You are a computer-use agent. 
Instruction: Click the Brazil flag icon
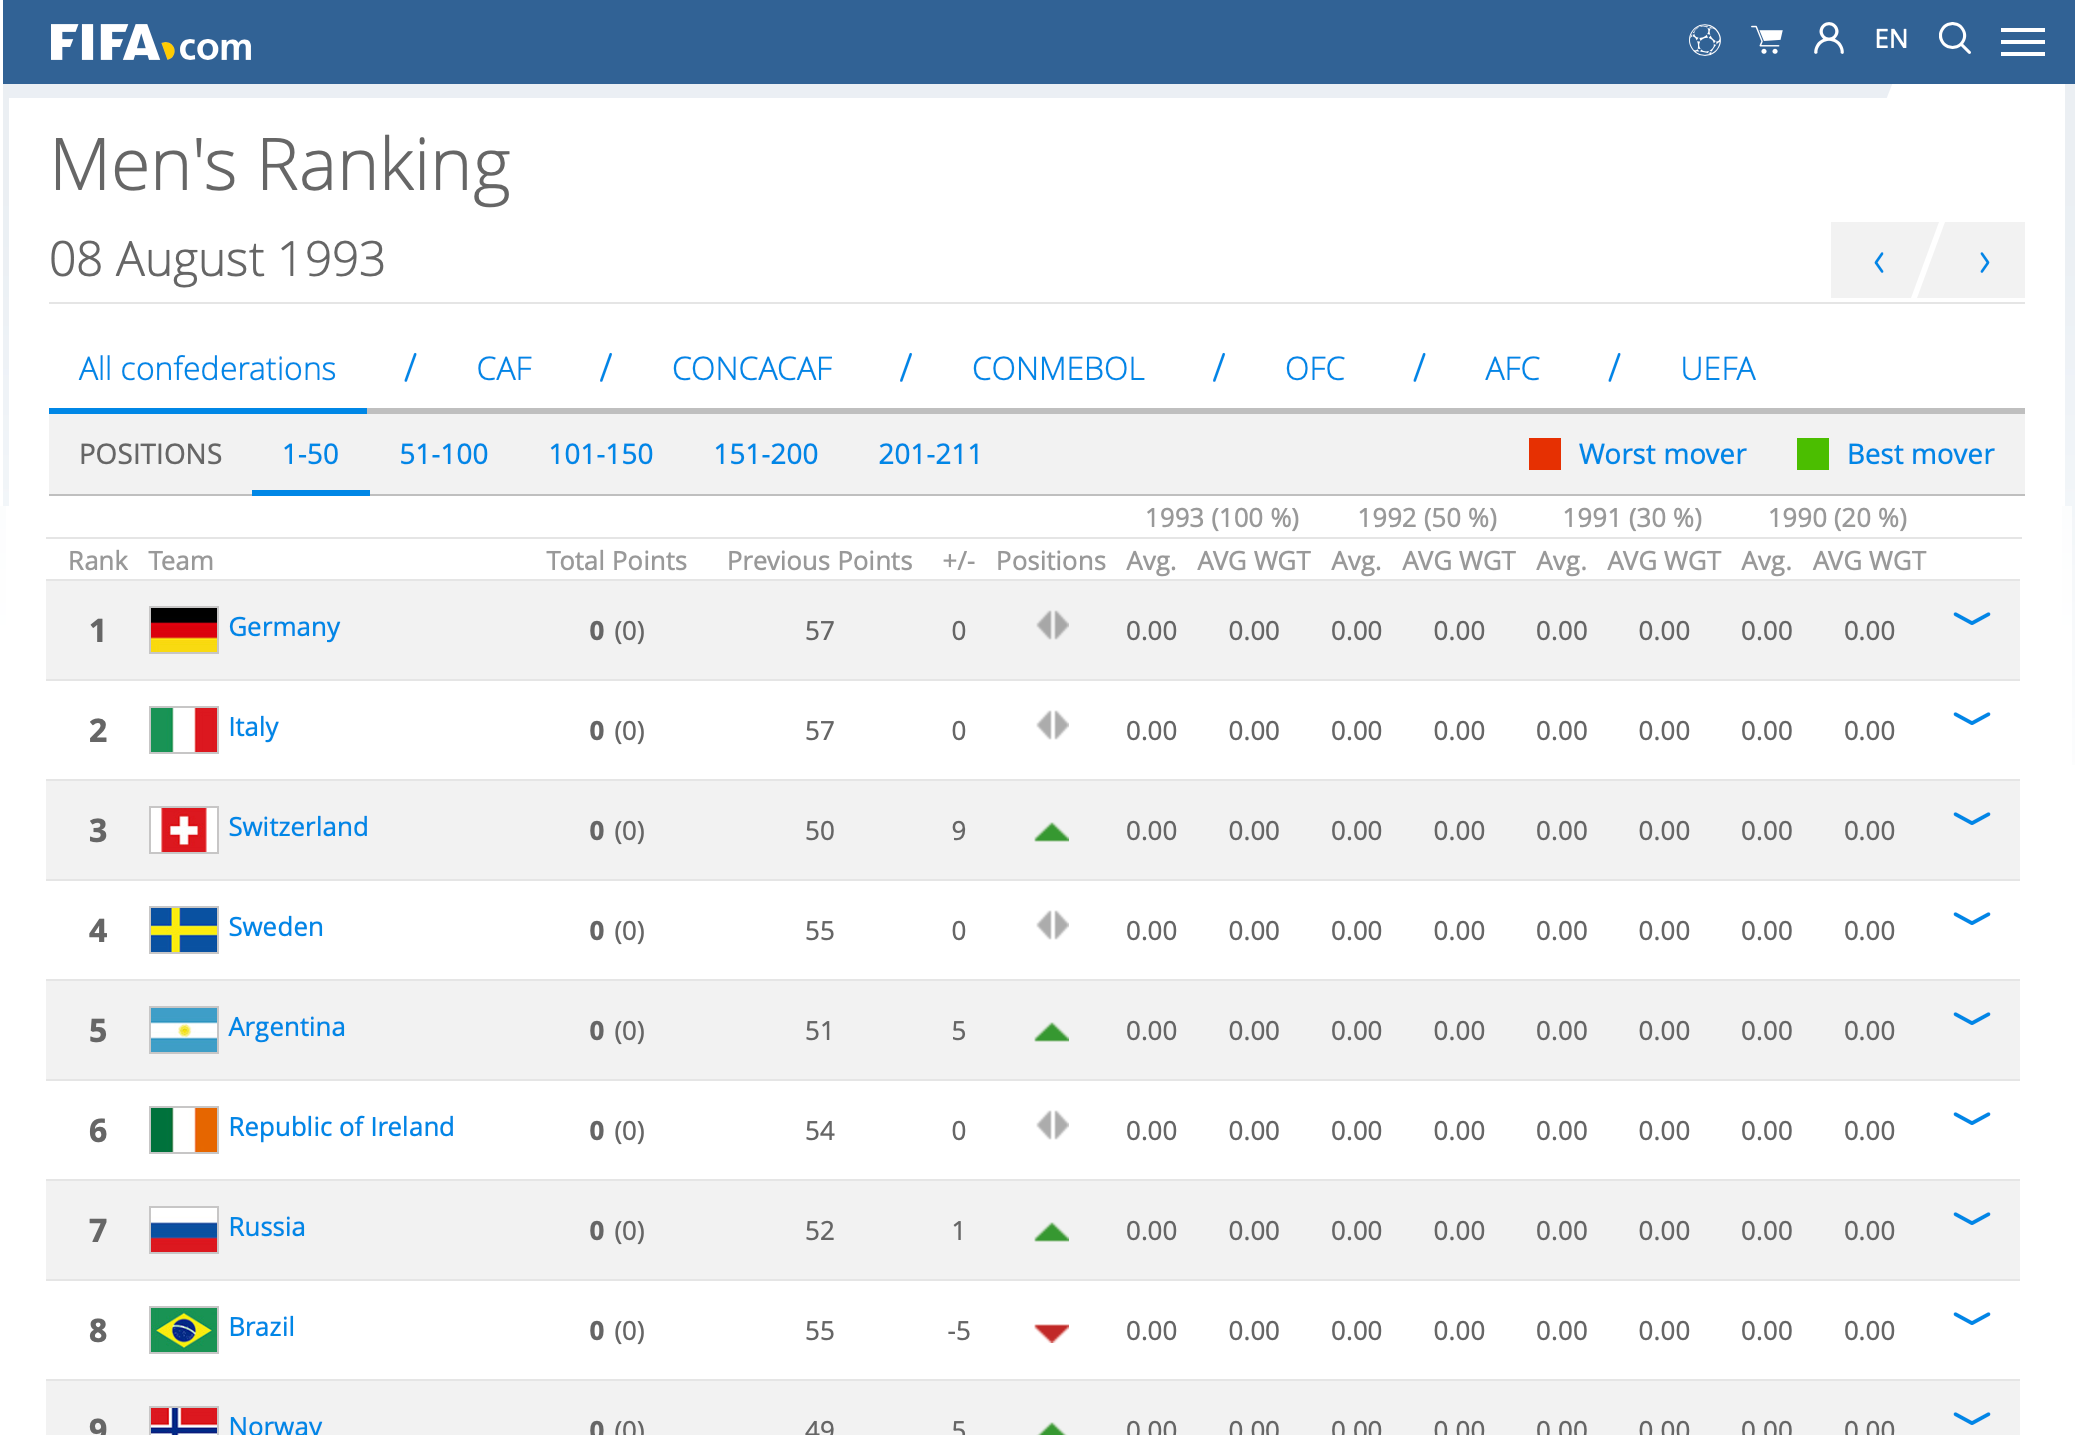[x=184, y=1330]
